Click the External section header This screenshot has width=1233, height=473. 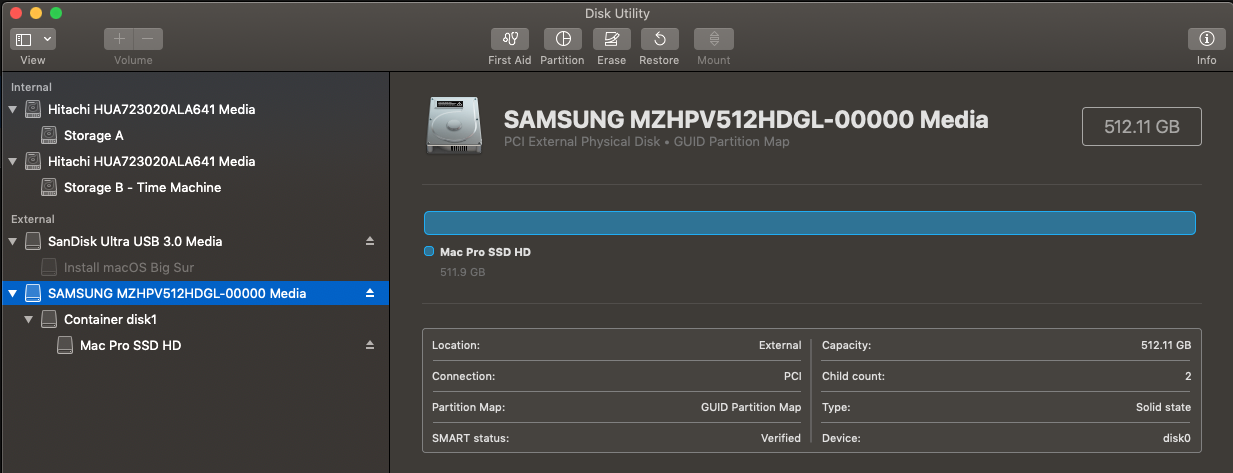click(33, 219)
